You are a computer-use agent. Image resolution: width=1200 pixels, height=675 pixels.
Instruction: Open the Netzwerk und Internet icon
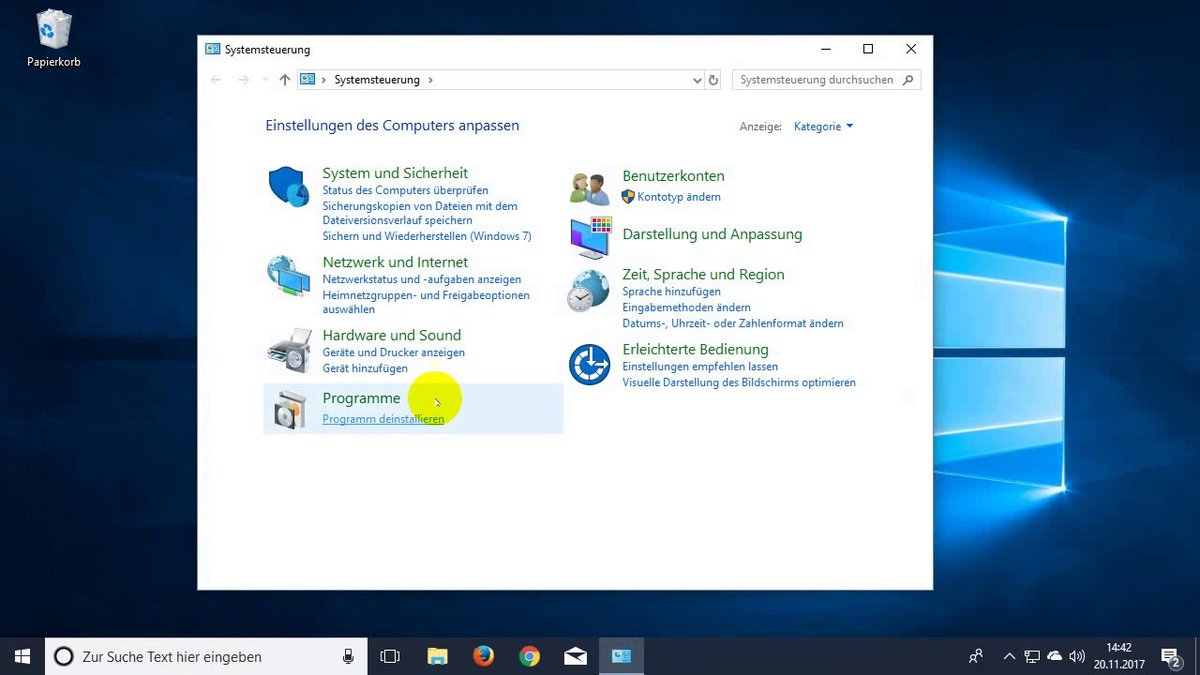point(289,277)
